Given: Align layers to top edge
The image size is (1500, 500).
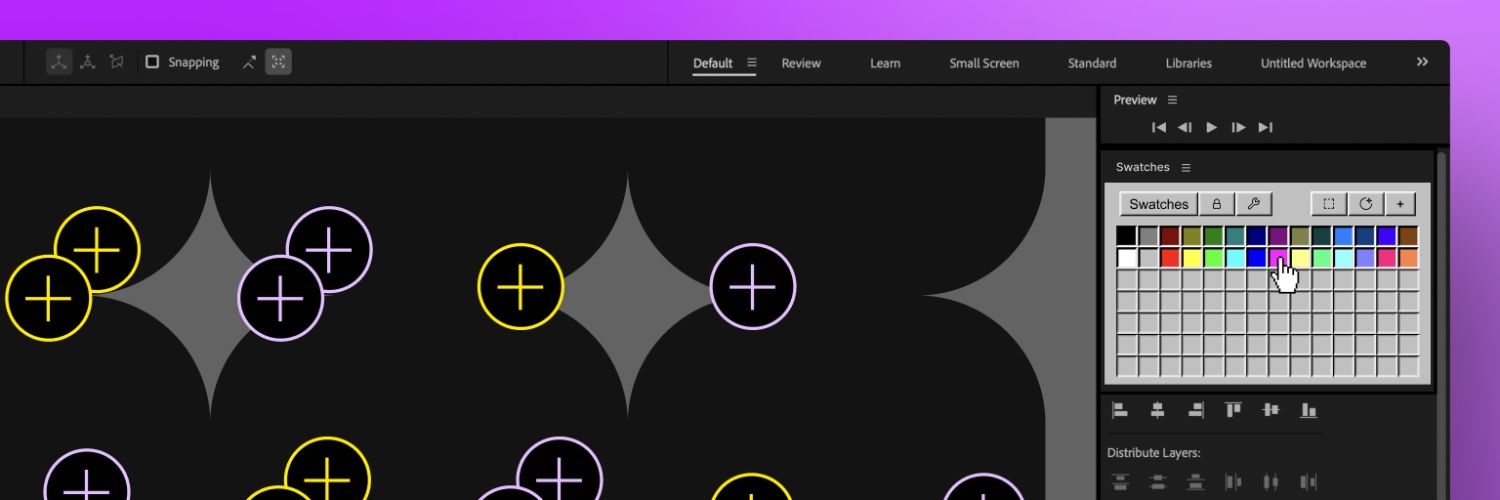Looking at the screenshot, I should point(1233,410).
